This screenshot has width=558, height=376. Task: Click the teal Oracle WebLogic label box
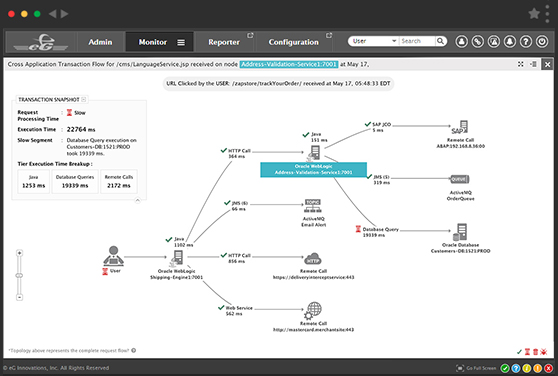click(314, 170)
